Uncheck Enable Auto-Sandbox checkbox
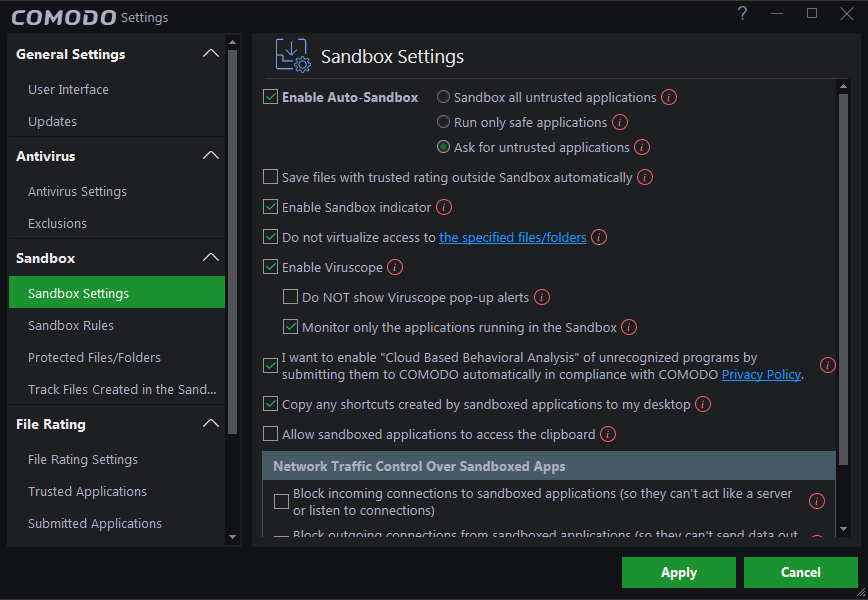 coord(270,98)
